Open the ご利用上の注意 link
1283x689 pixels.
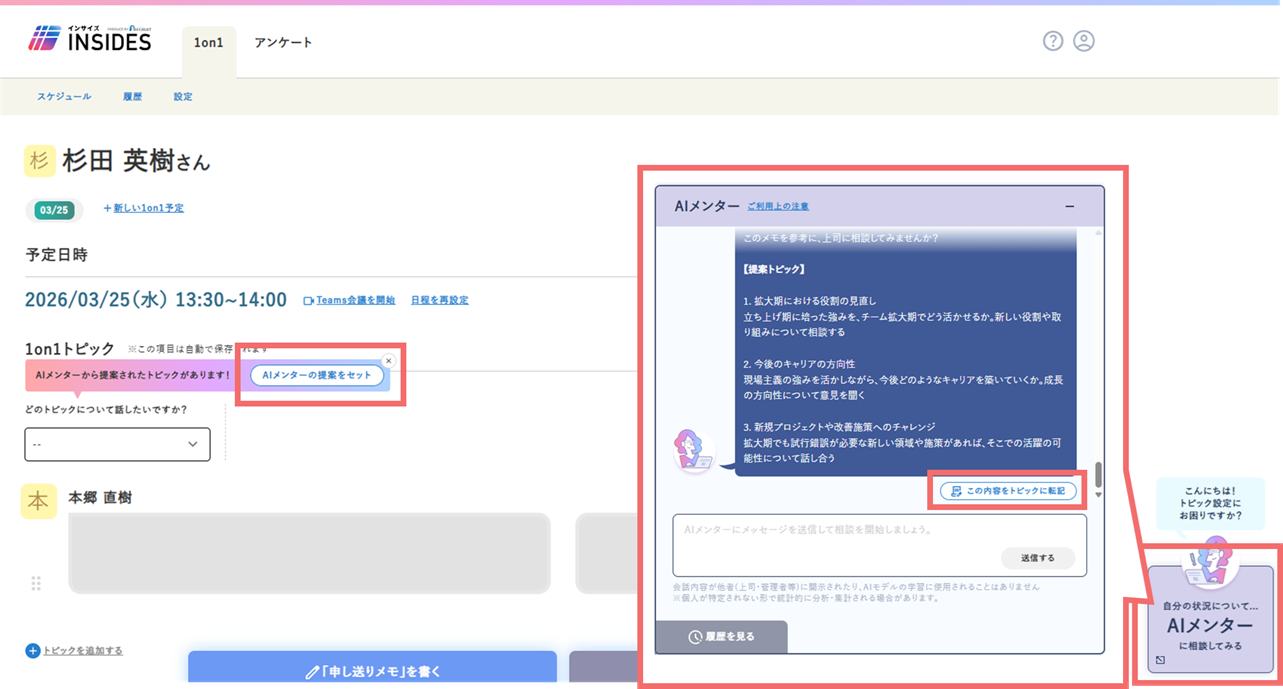coord(778,206)
